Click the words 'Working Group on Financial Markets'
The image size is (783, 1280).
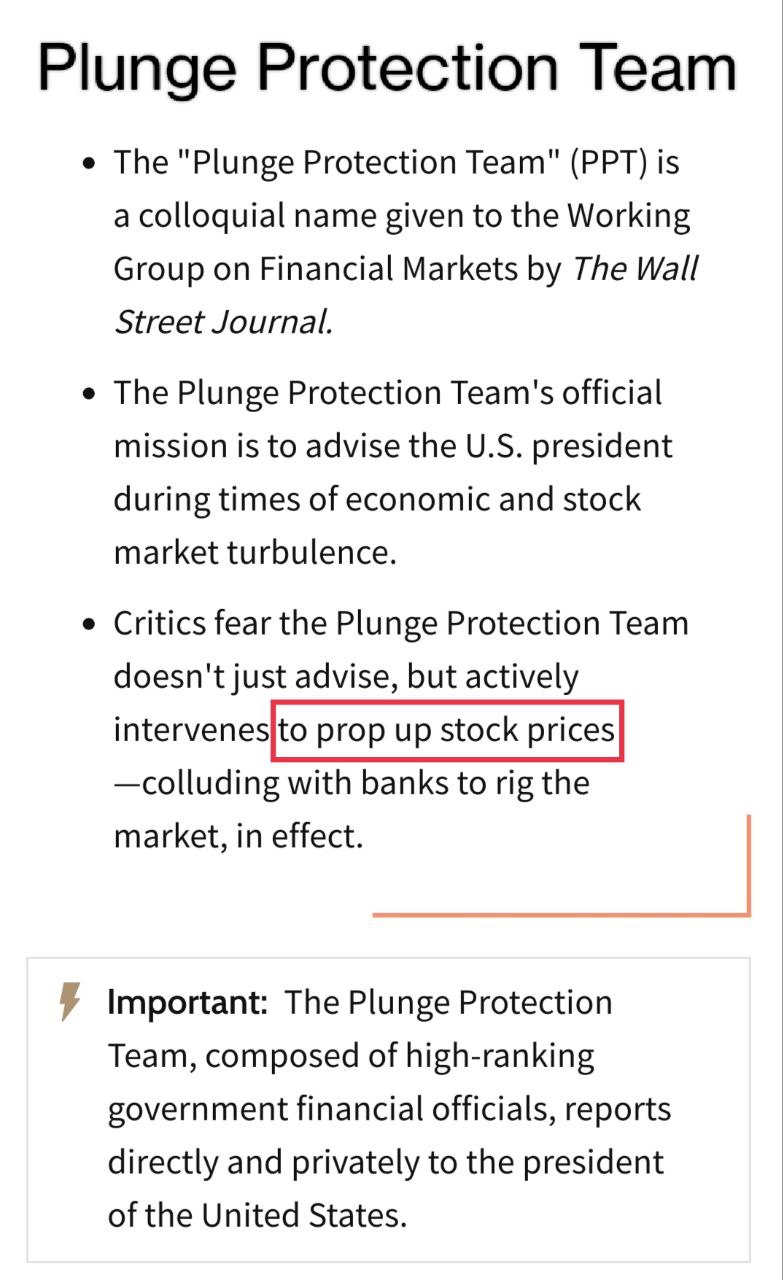click(402, 241)
